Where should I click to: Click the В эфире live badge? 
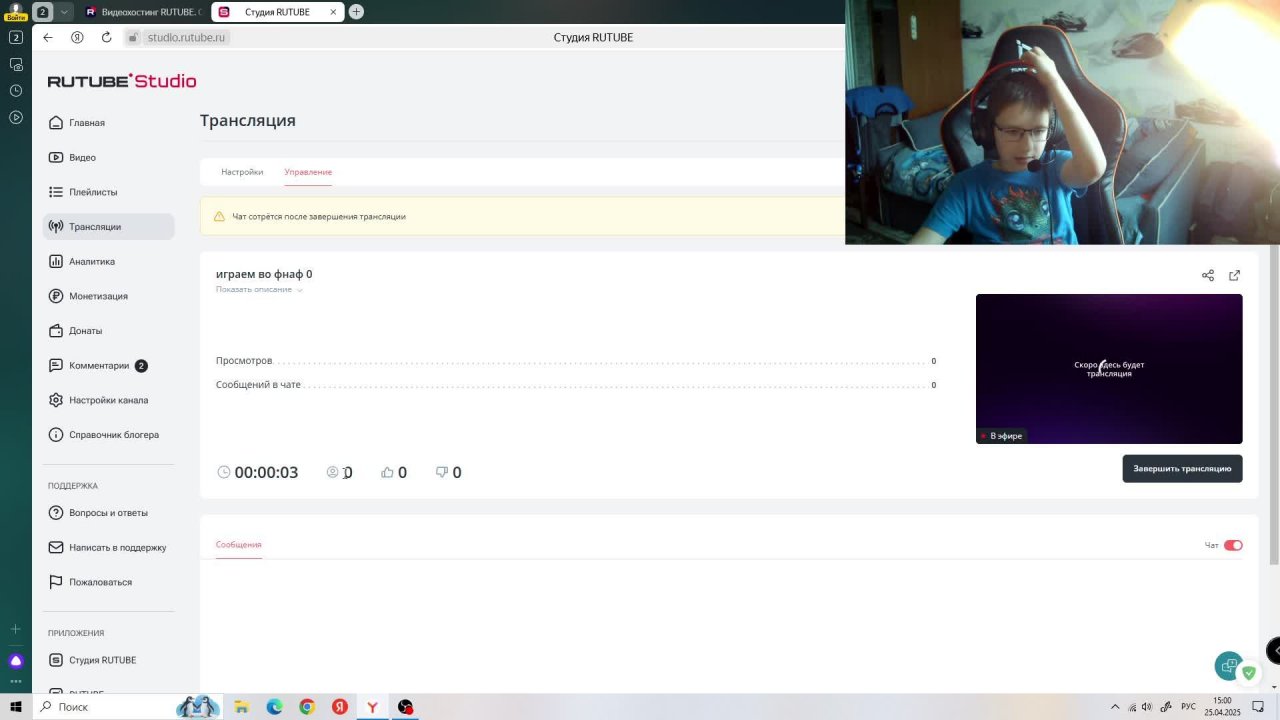pyautogui.click(x=1001, y=436)
